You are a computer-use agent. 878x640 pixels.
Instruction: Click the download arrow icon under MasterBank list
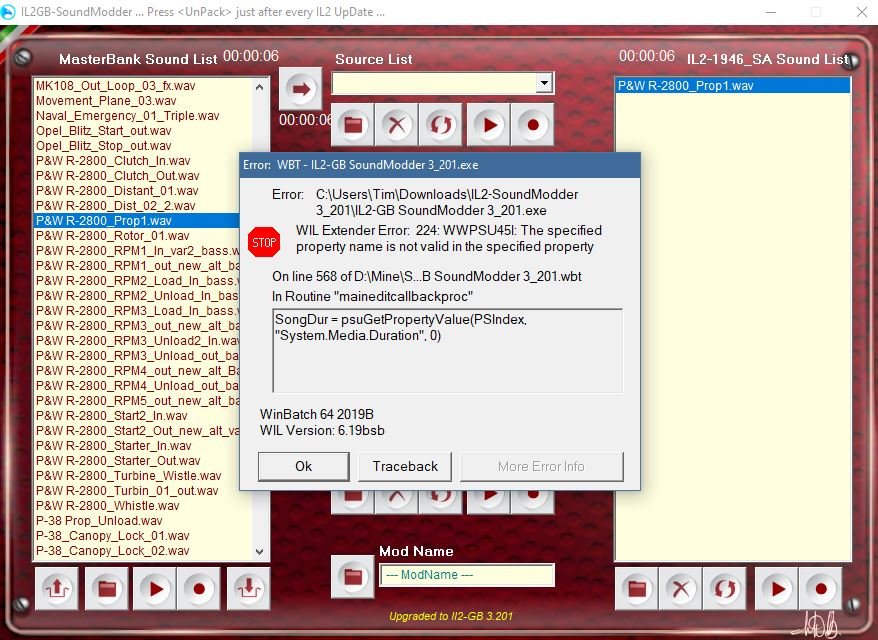click(x=249, y=588)
